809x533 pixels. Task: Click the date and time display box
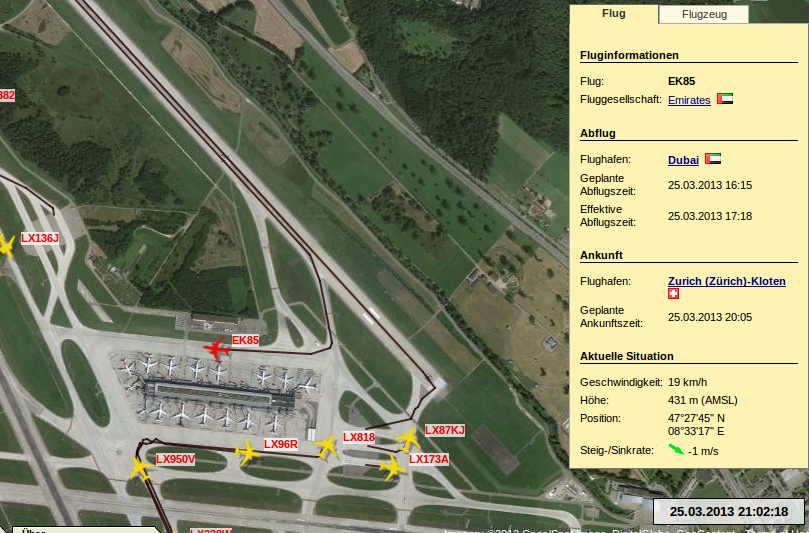(x=729, y=511)
